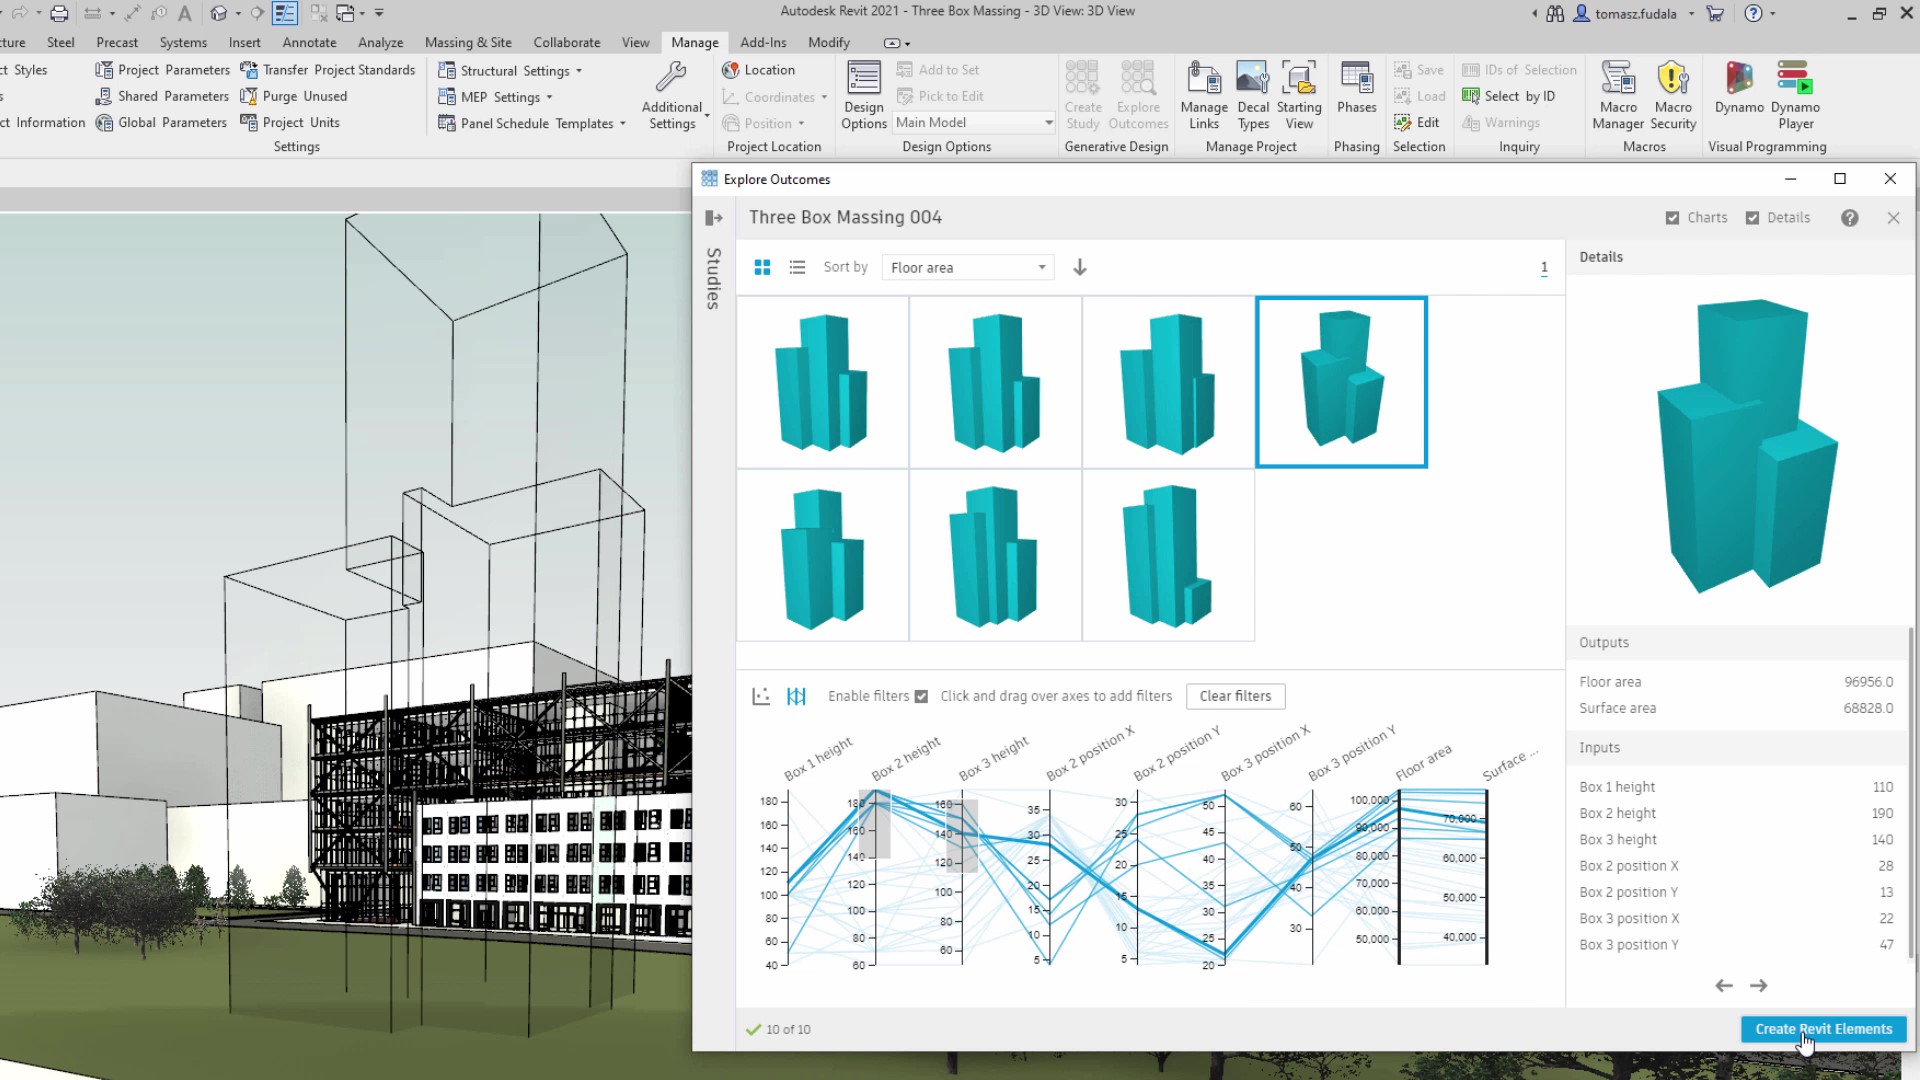Open the Massing & Site tab
1920x1080 pixels.
point(468,42)
